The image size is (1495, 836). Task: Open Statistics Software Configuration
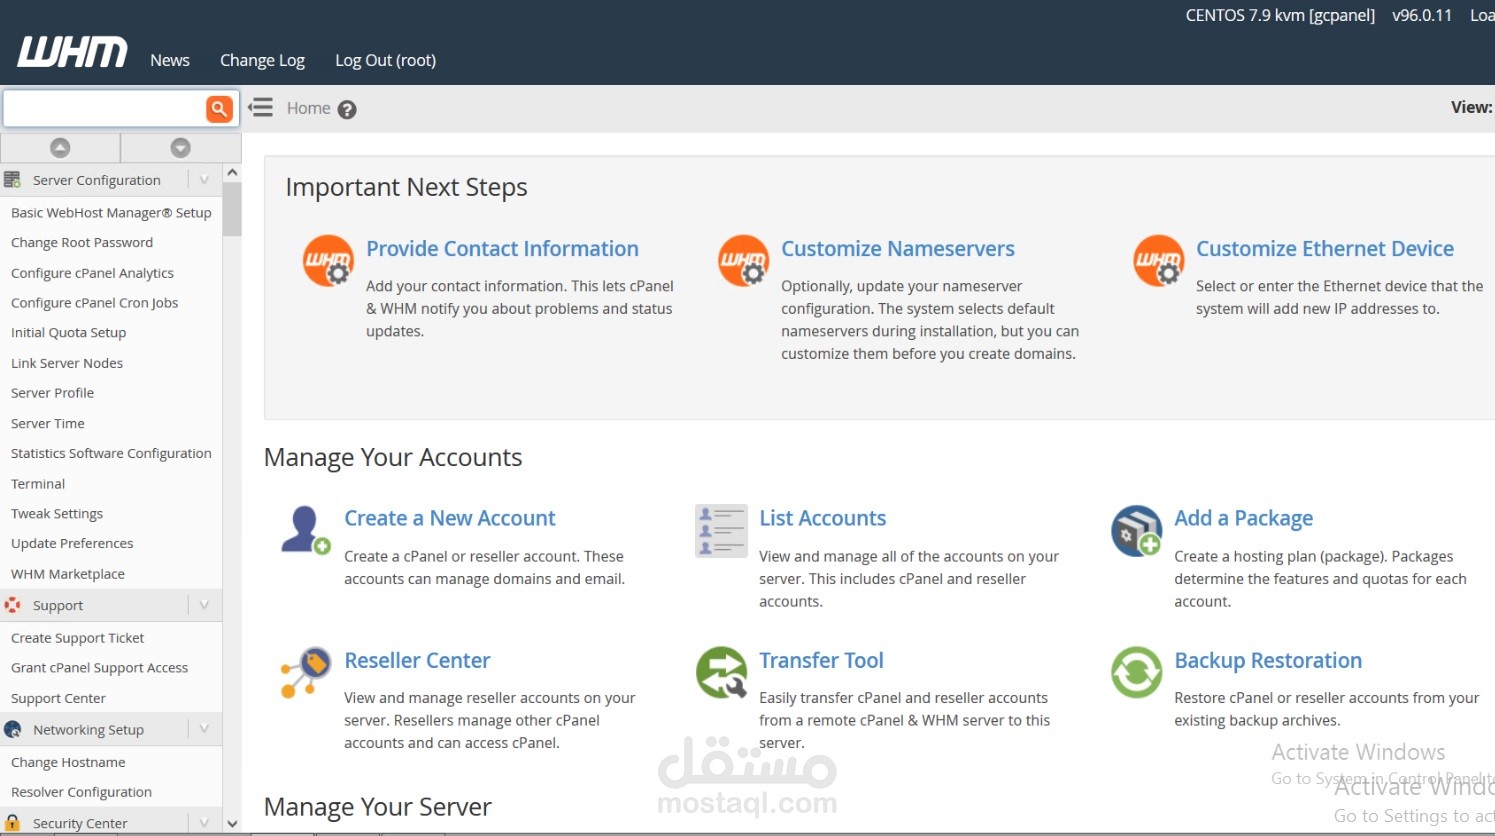click(111, 453)
